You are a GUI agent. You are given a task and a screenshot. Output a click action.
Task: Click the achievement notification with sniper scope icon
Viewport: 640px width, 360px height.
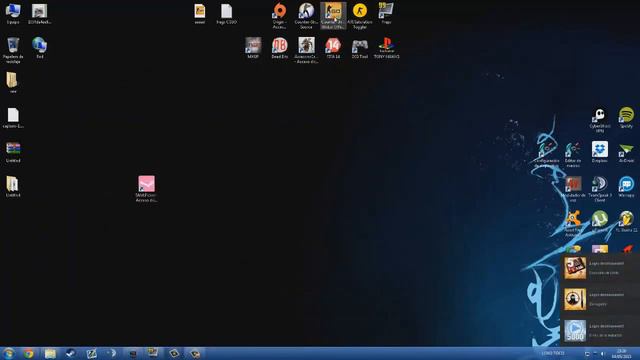(600, 299)
